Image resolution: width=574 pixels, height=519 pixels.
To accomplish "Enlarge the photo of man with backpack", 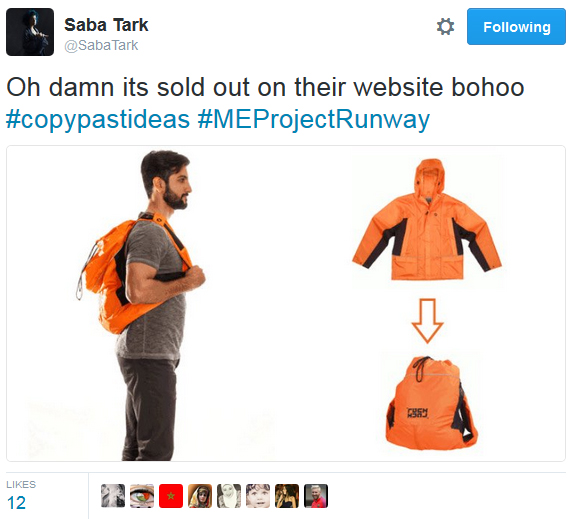I will tap(141, 305).
